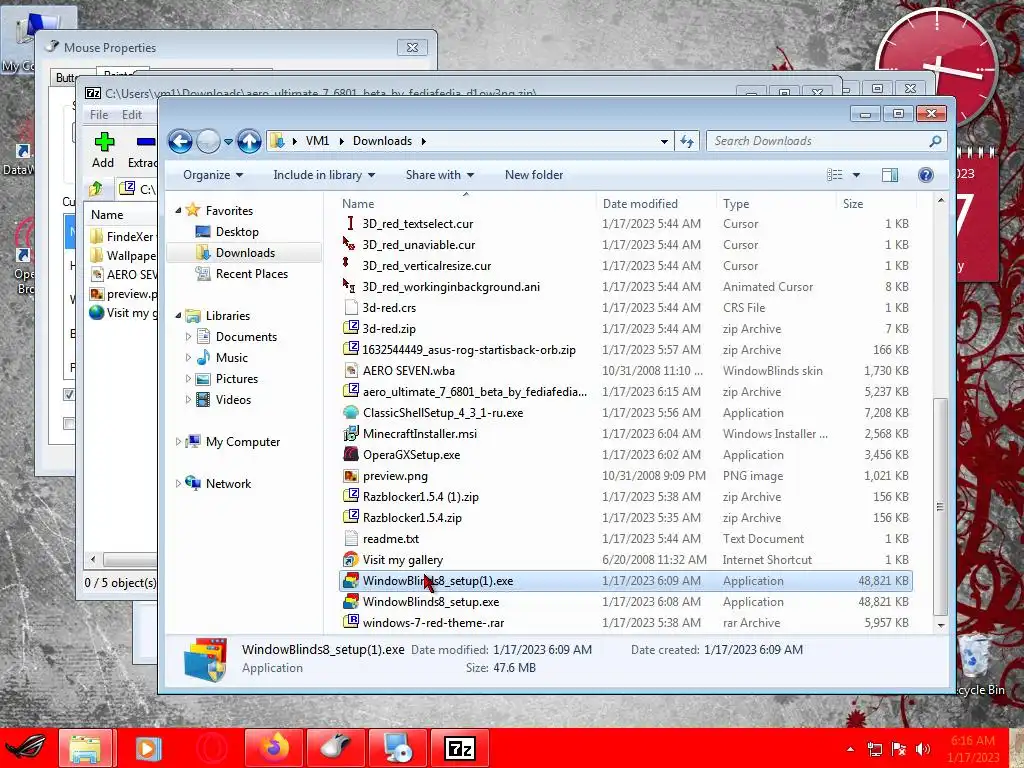Open the Include in library dropdown
This screenshot has height=768, width=1024.
pyautogui.click(x=324, y=175)
